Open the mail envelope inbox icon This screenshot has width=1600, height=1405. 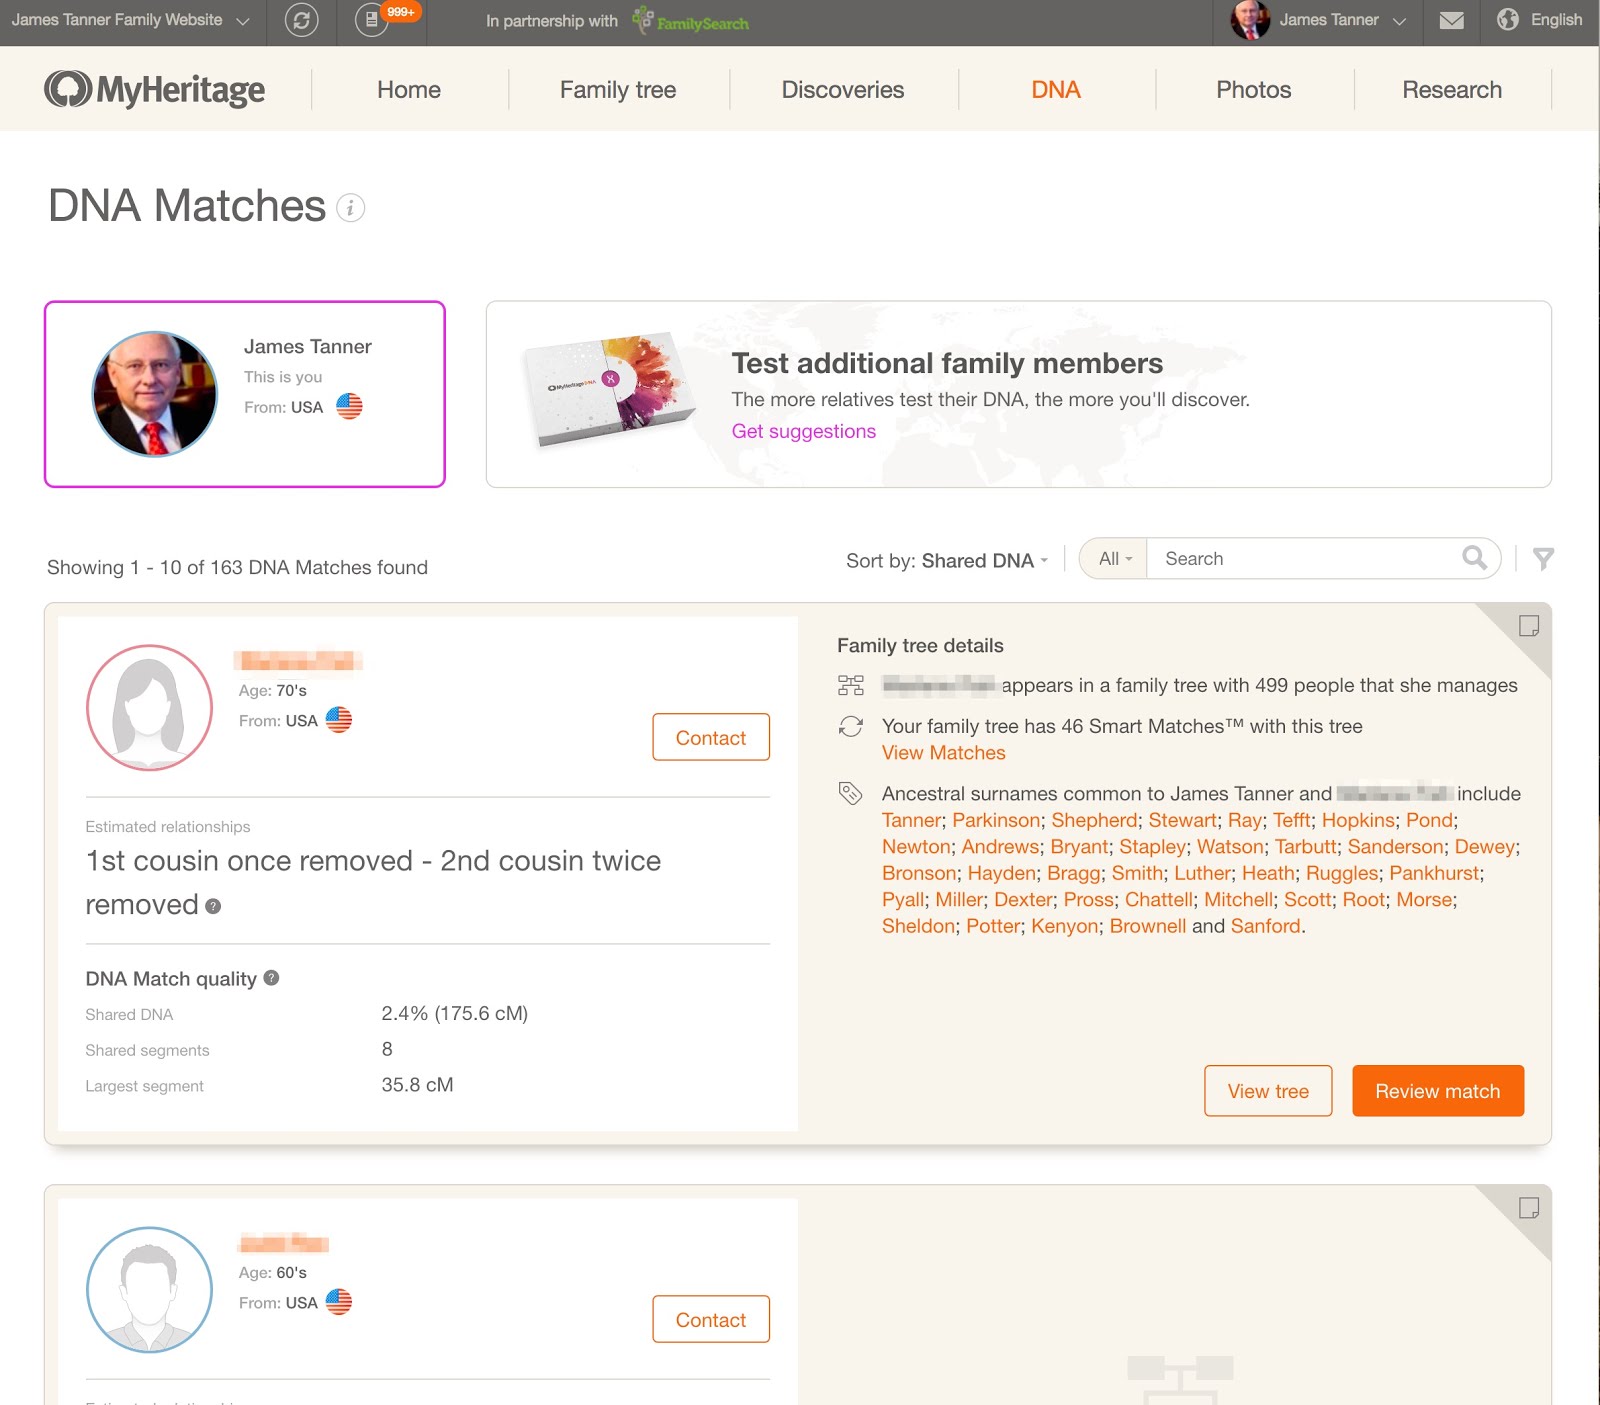point(1452,20)
